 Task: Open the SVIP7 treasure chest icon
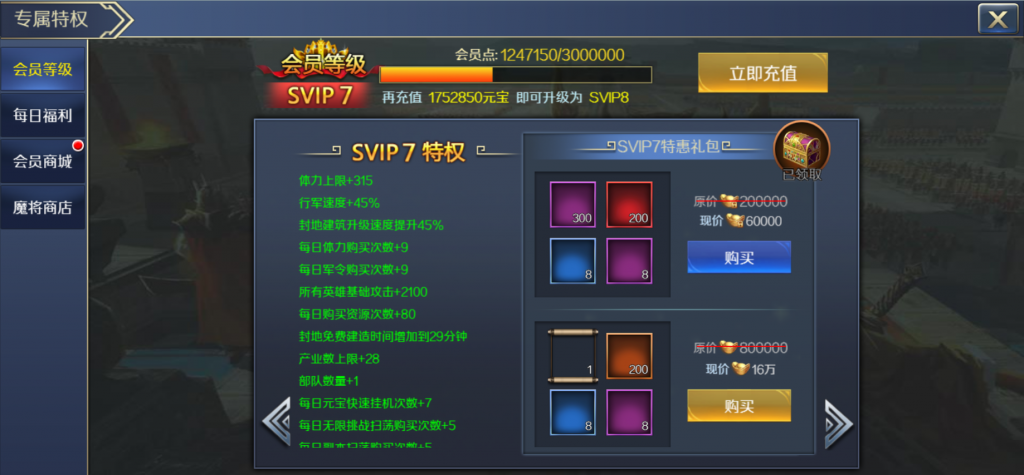[801, 148]
